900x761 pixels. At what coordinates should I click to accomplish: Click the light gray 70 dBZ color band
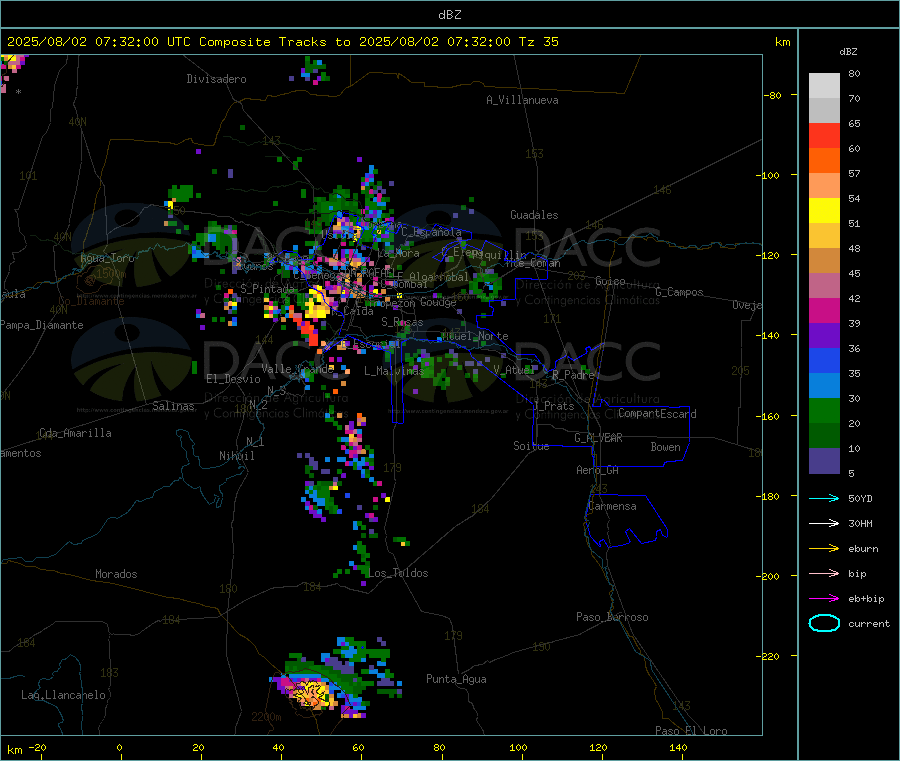pos(824,86)
